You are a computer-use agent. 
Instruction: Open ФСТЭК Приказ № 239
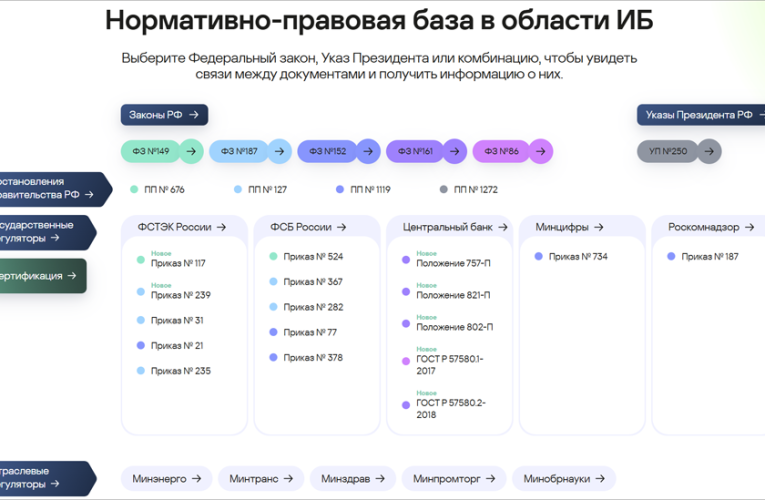174,291
